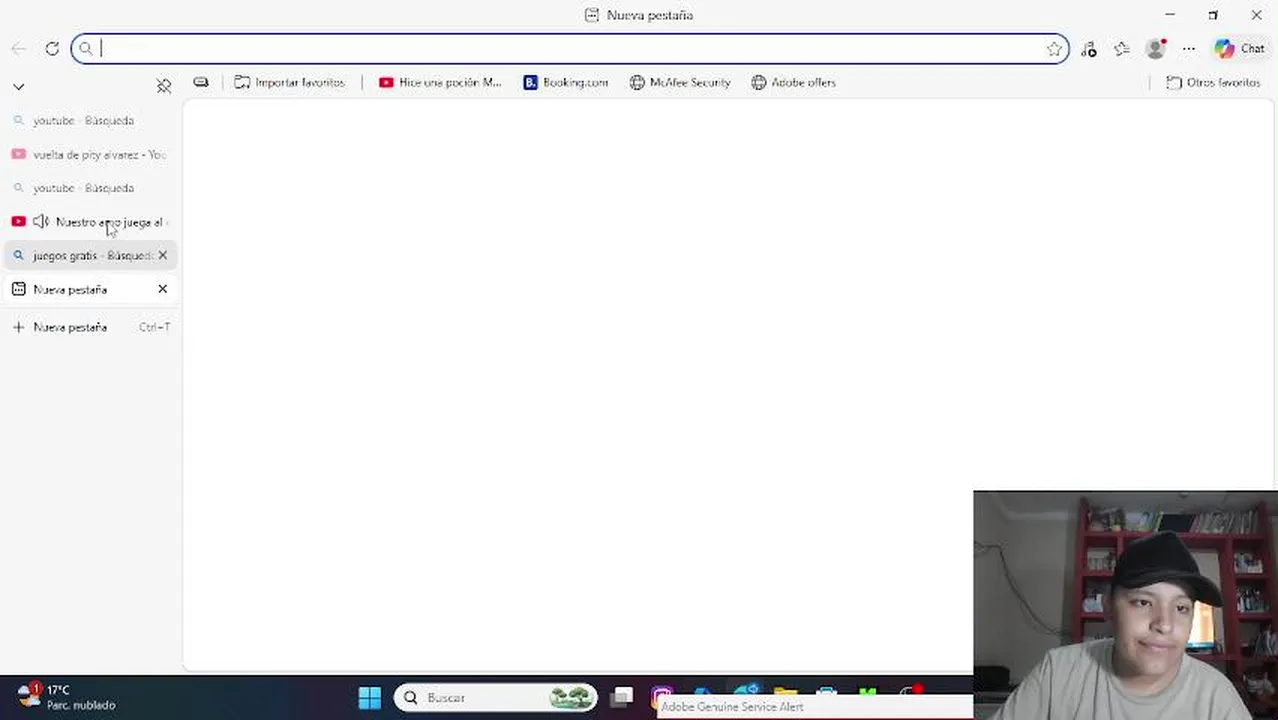Switch to first youtube - Búsqueda tab
This screenshot has width=1278, height=720.
(x=91, y=120)
